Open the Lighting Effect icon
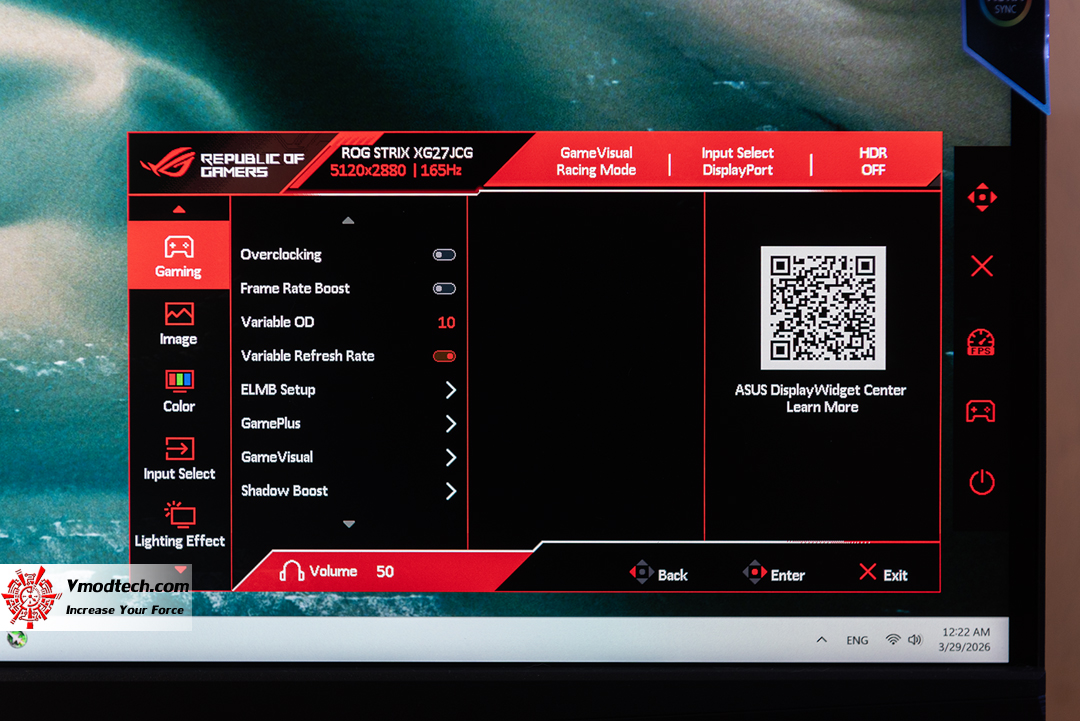Image resolution: width=1080 pixels, height=721 pixels. [x=180, y=514]
